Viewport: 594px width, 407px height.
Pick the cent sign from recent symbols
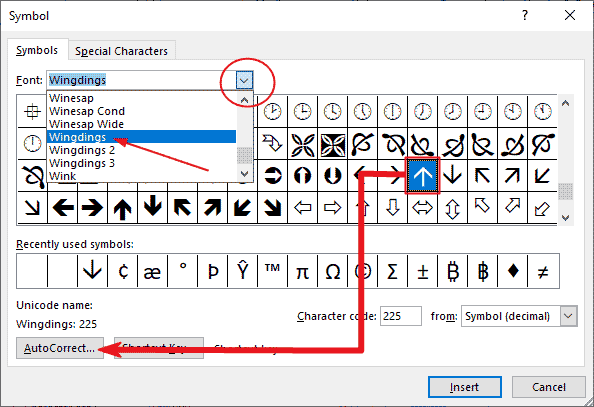click(123, 271)
